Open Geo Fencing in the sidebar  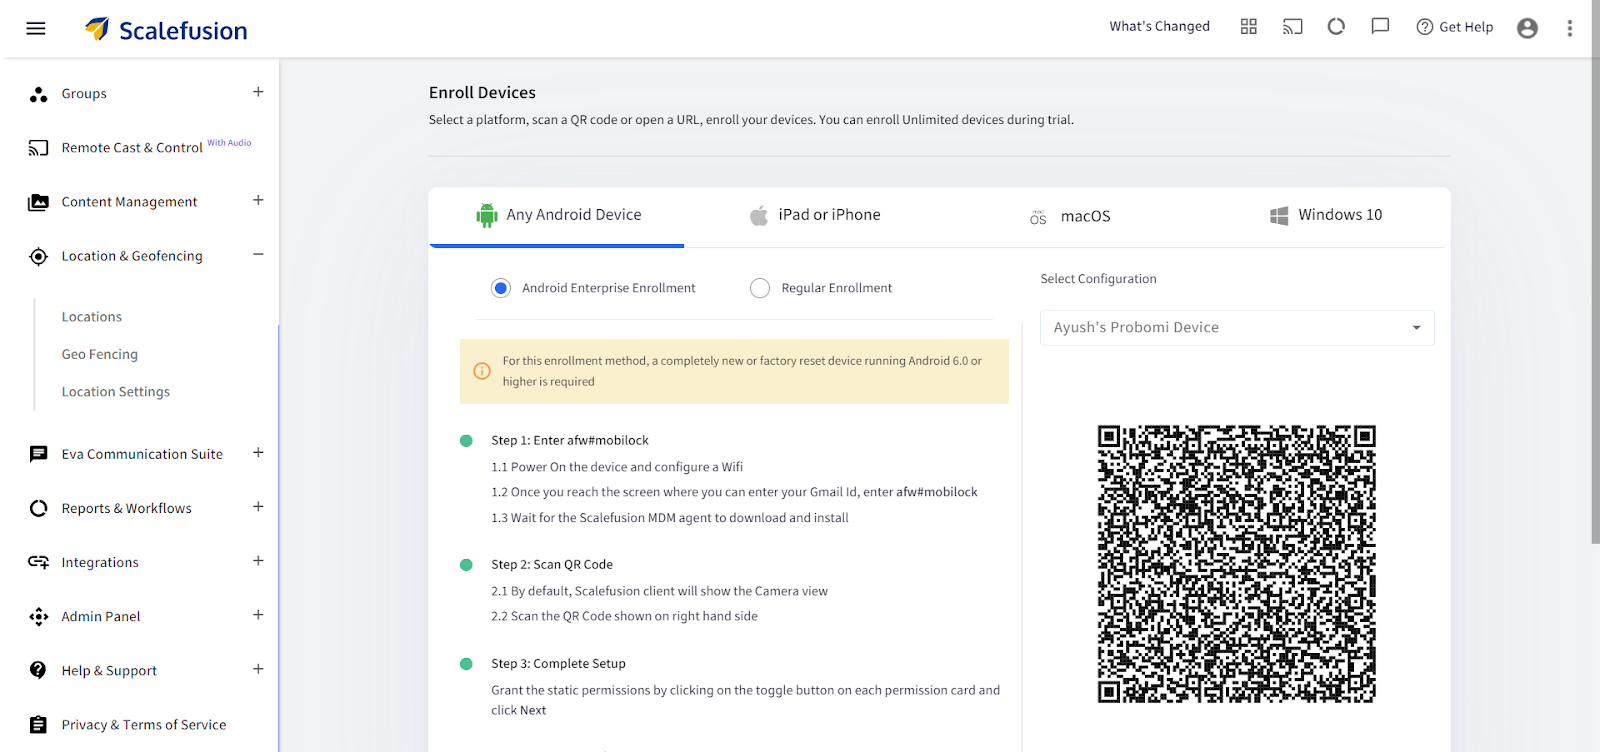point(100,354)
